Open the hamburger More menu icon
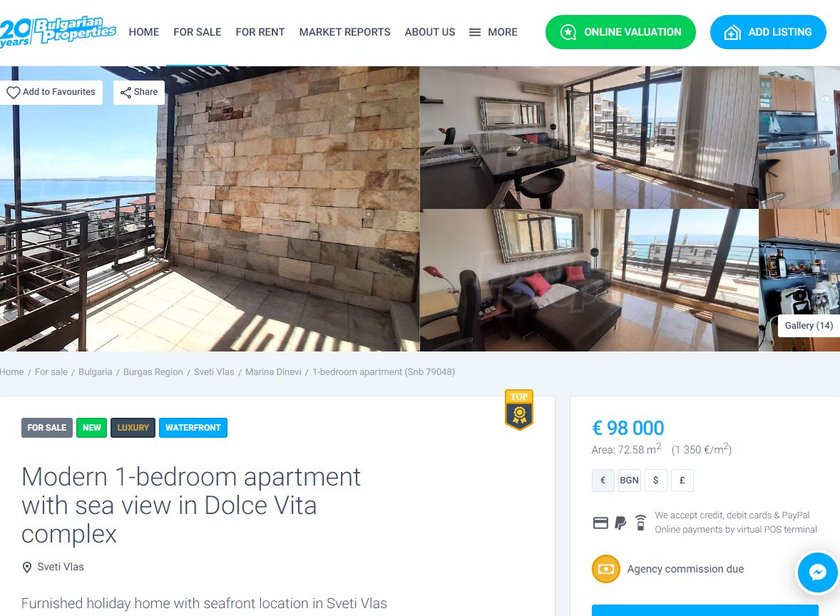Image resolution: width=840 pixels, height=616 pixels. [x=475, y=32]
